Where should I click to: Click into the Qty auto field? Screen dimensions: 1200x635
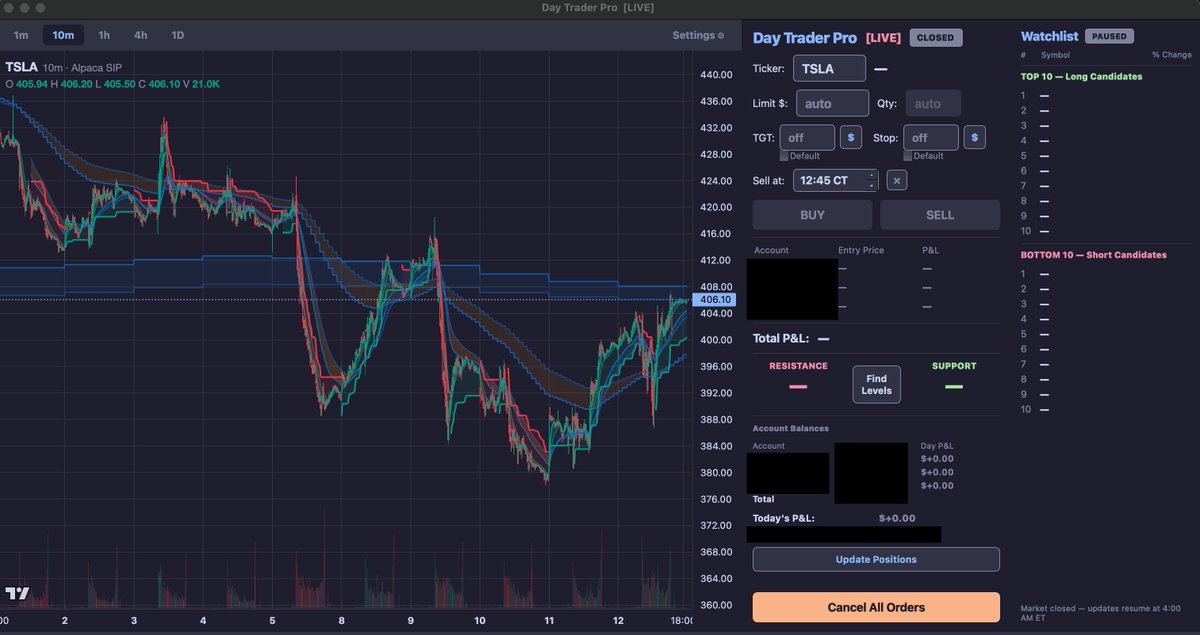[933, 103]
